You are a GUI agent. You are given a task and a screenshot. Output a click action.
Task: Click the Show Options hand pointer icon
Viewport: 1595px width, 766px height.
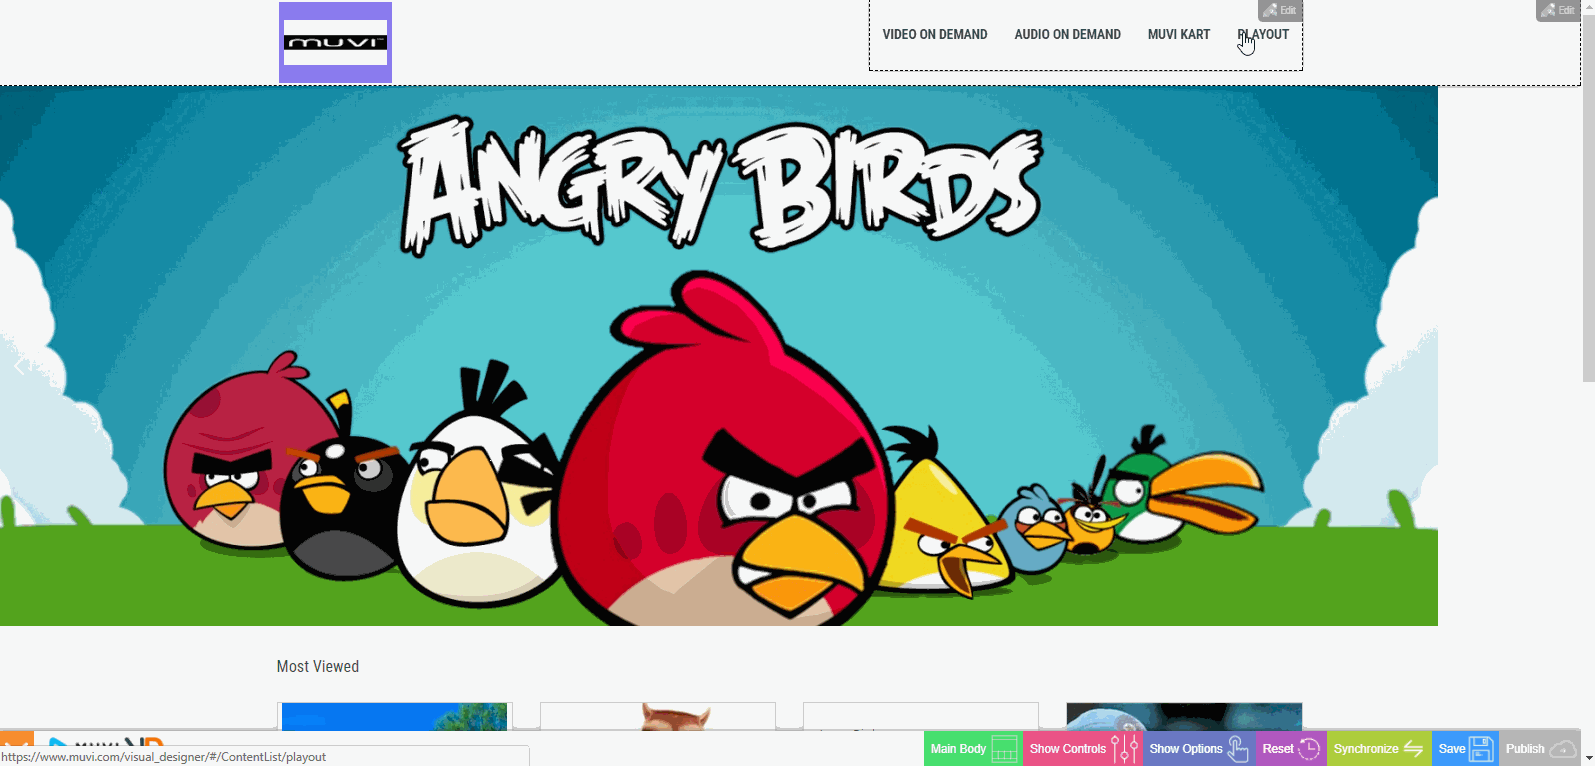pyautogui.click(x=1238, y=748)
